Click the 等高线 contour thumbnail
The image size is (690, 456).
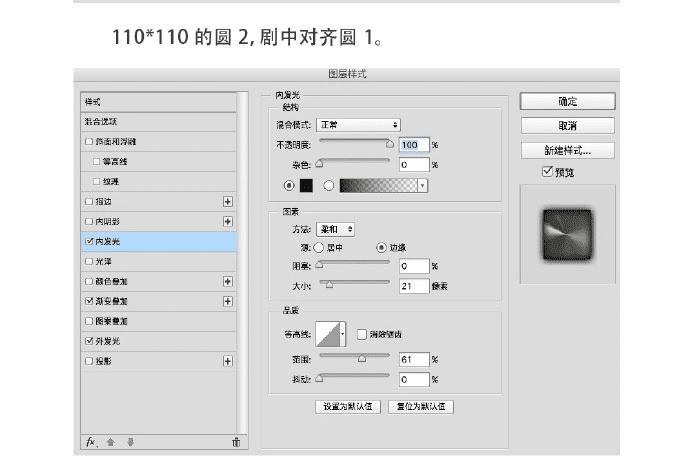[328, 335]
